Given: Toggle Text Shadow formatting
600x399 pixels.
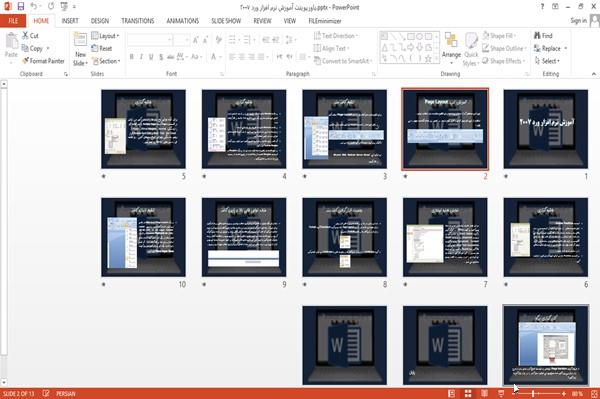Looking at the screenshot, I should 161,57.
